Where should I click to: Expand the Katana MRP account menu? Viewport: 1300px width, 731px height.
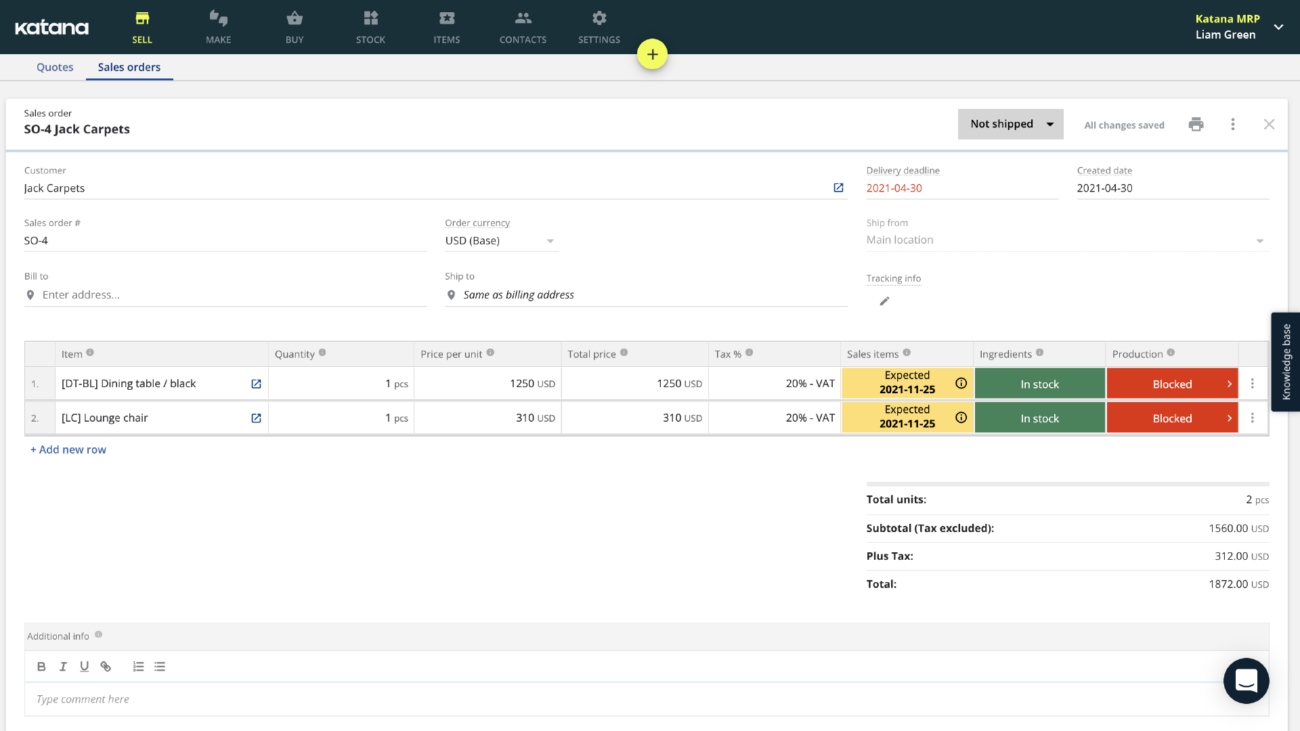[1277, 27]
